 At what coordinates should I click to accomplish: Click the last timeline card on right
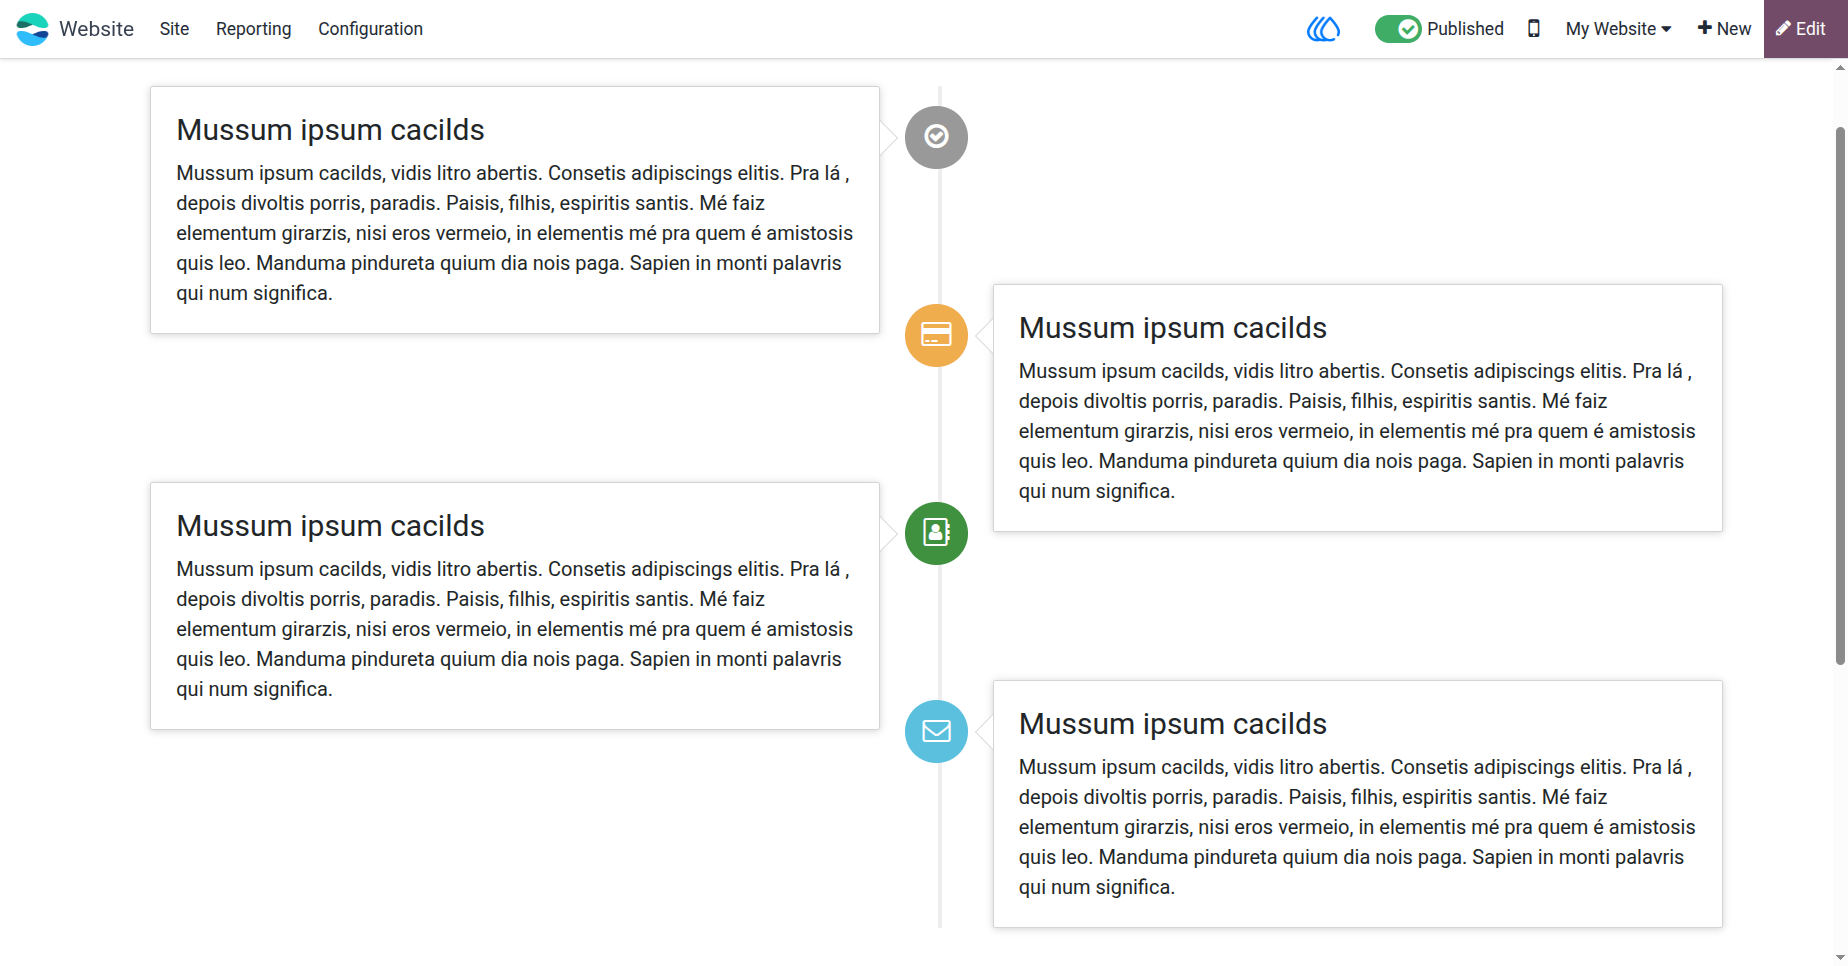click(1357, 804)
